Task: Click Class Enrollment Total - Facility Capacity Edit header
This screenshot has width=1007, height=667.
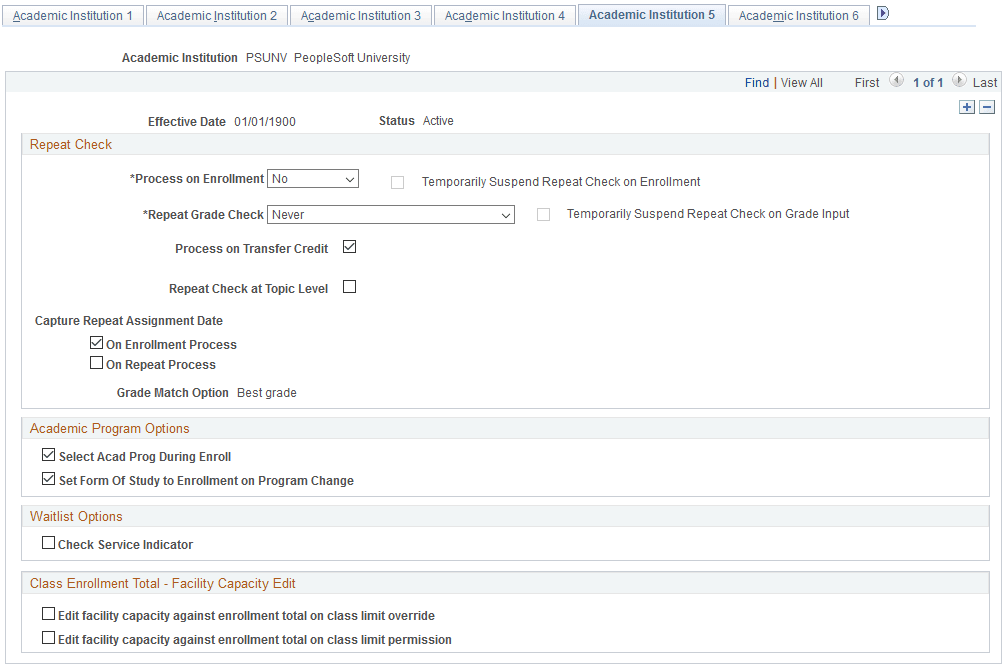Action: pos(162,584)
